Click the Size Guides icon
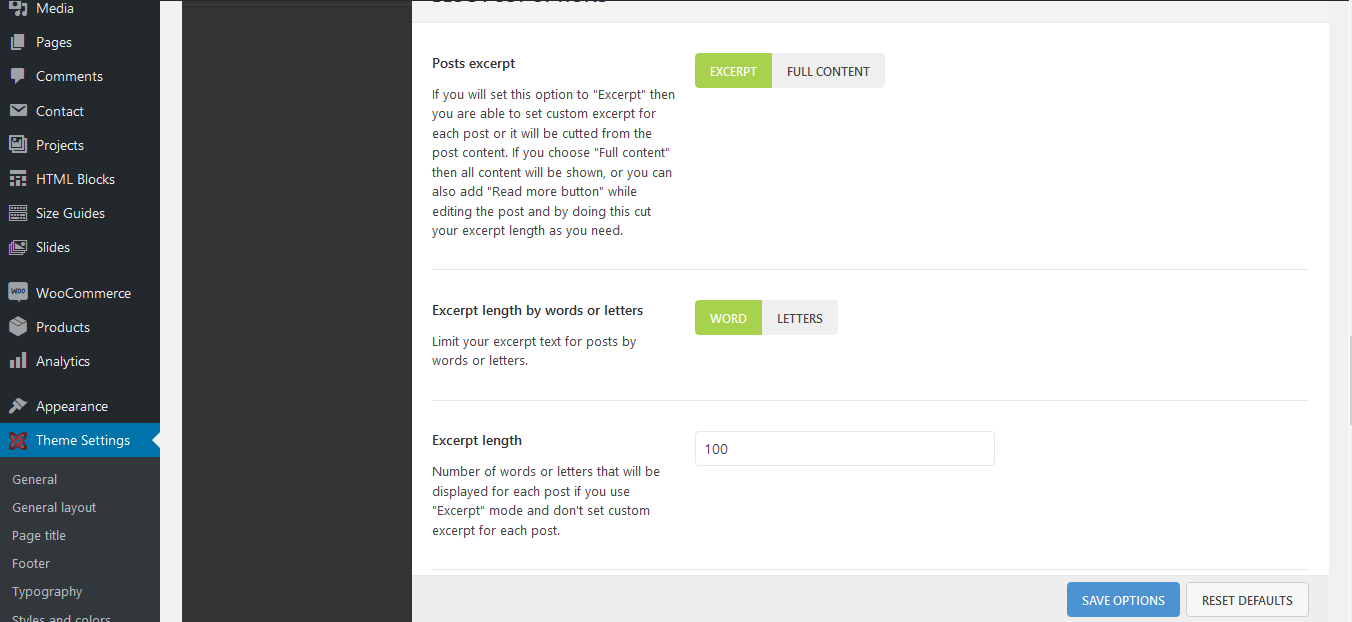1352x622 pixels. point(18,213)
